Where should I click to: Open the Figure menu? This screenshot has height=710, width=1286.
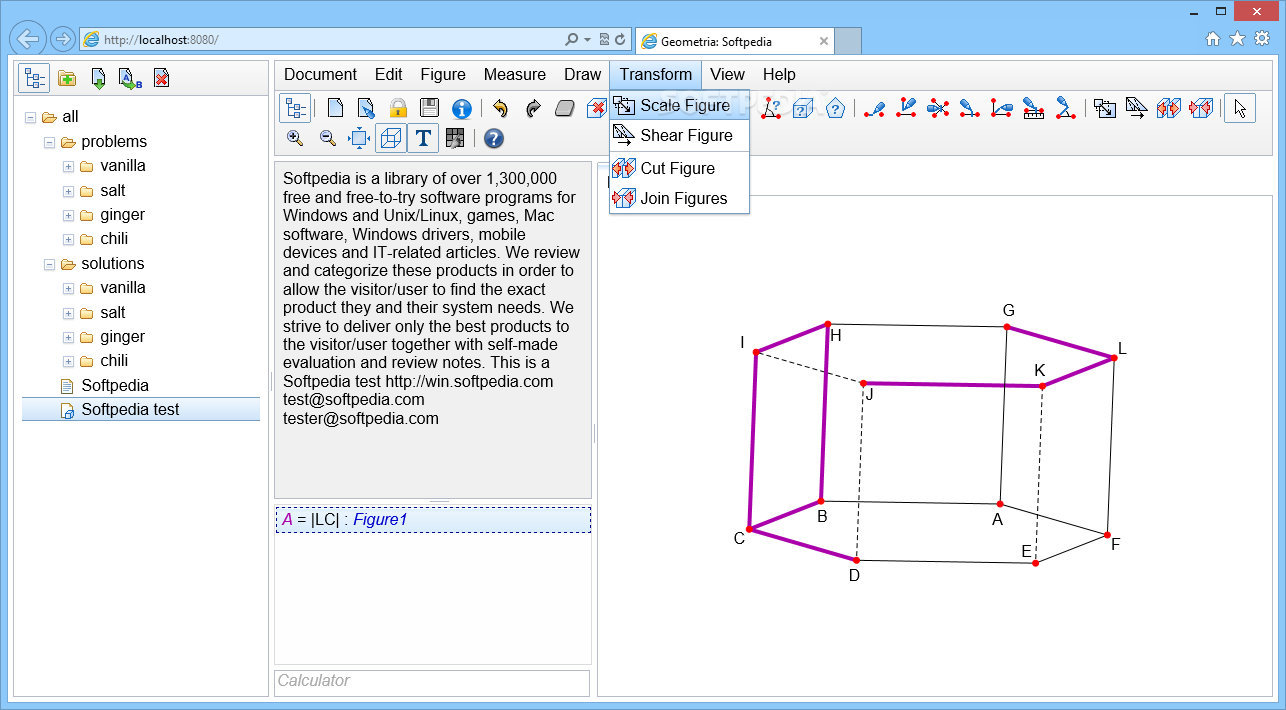coord(443,74)
